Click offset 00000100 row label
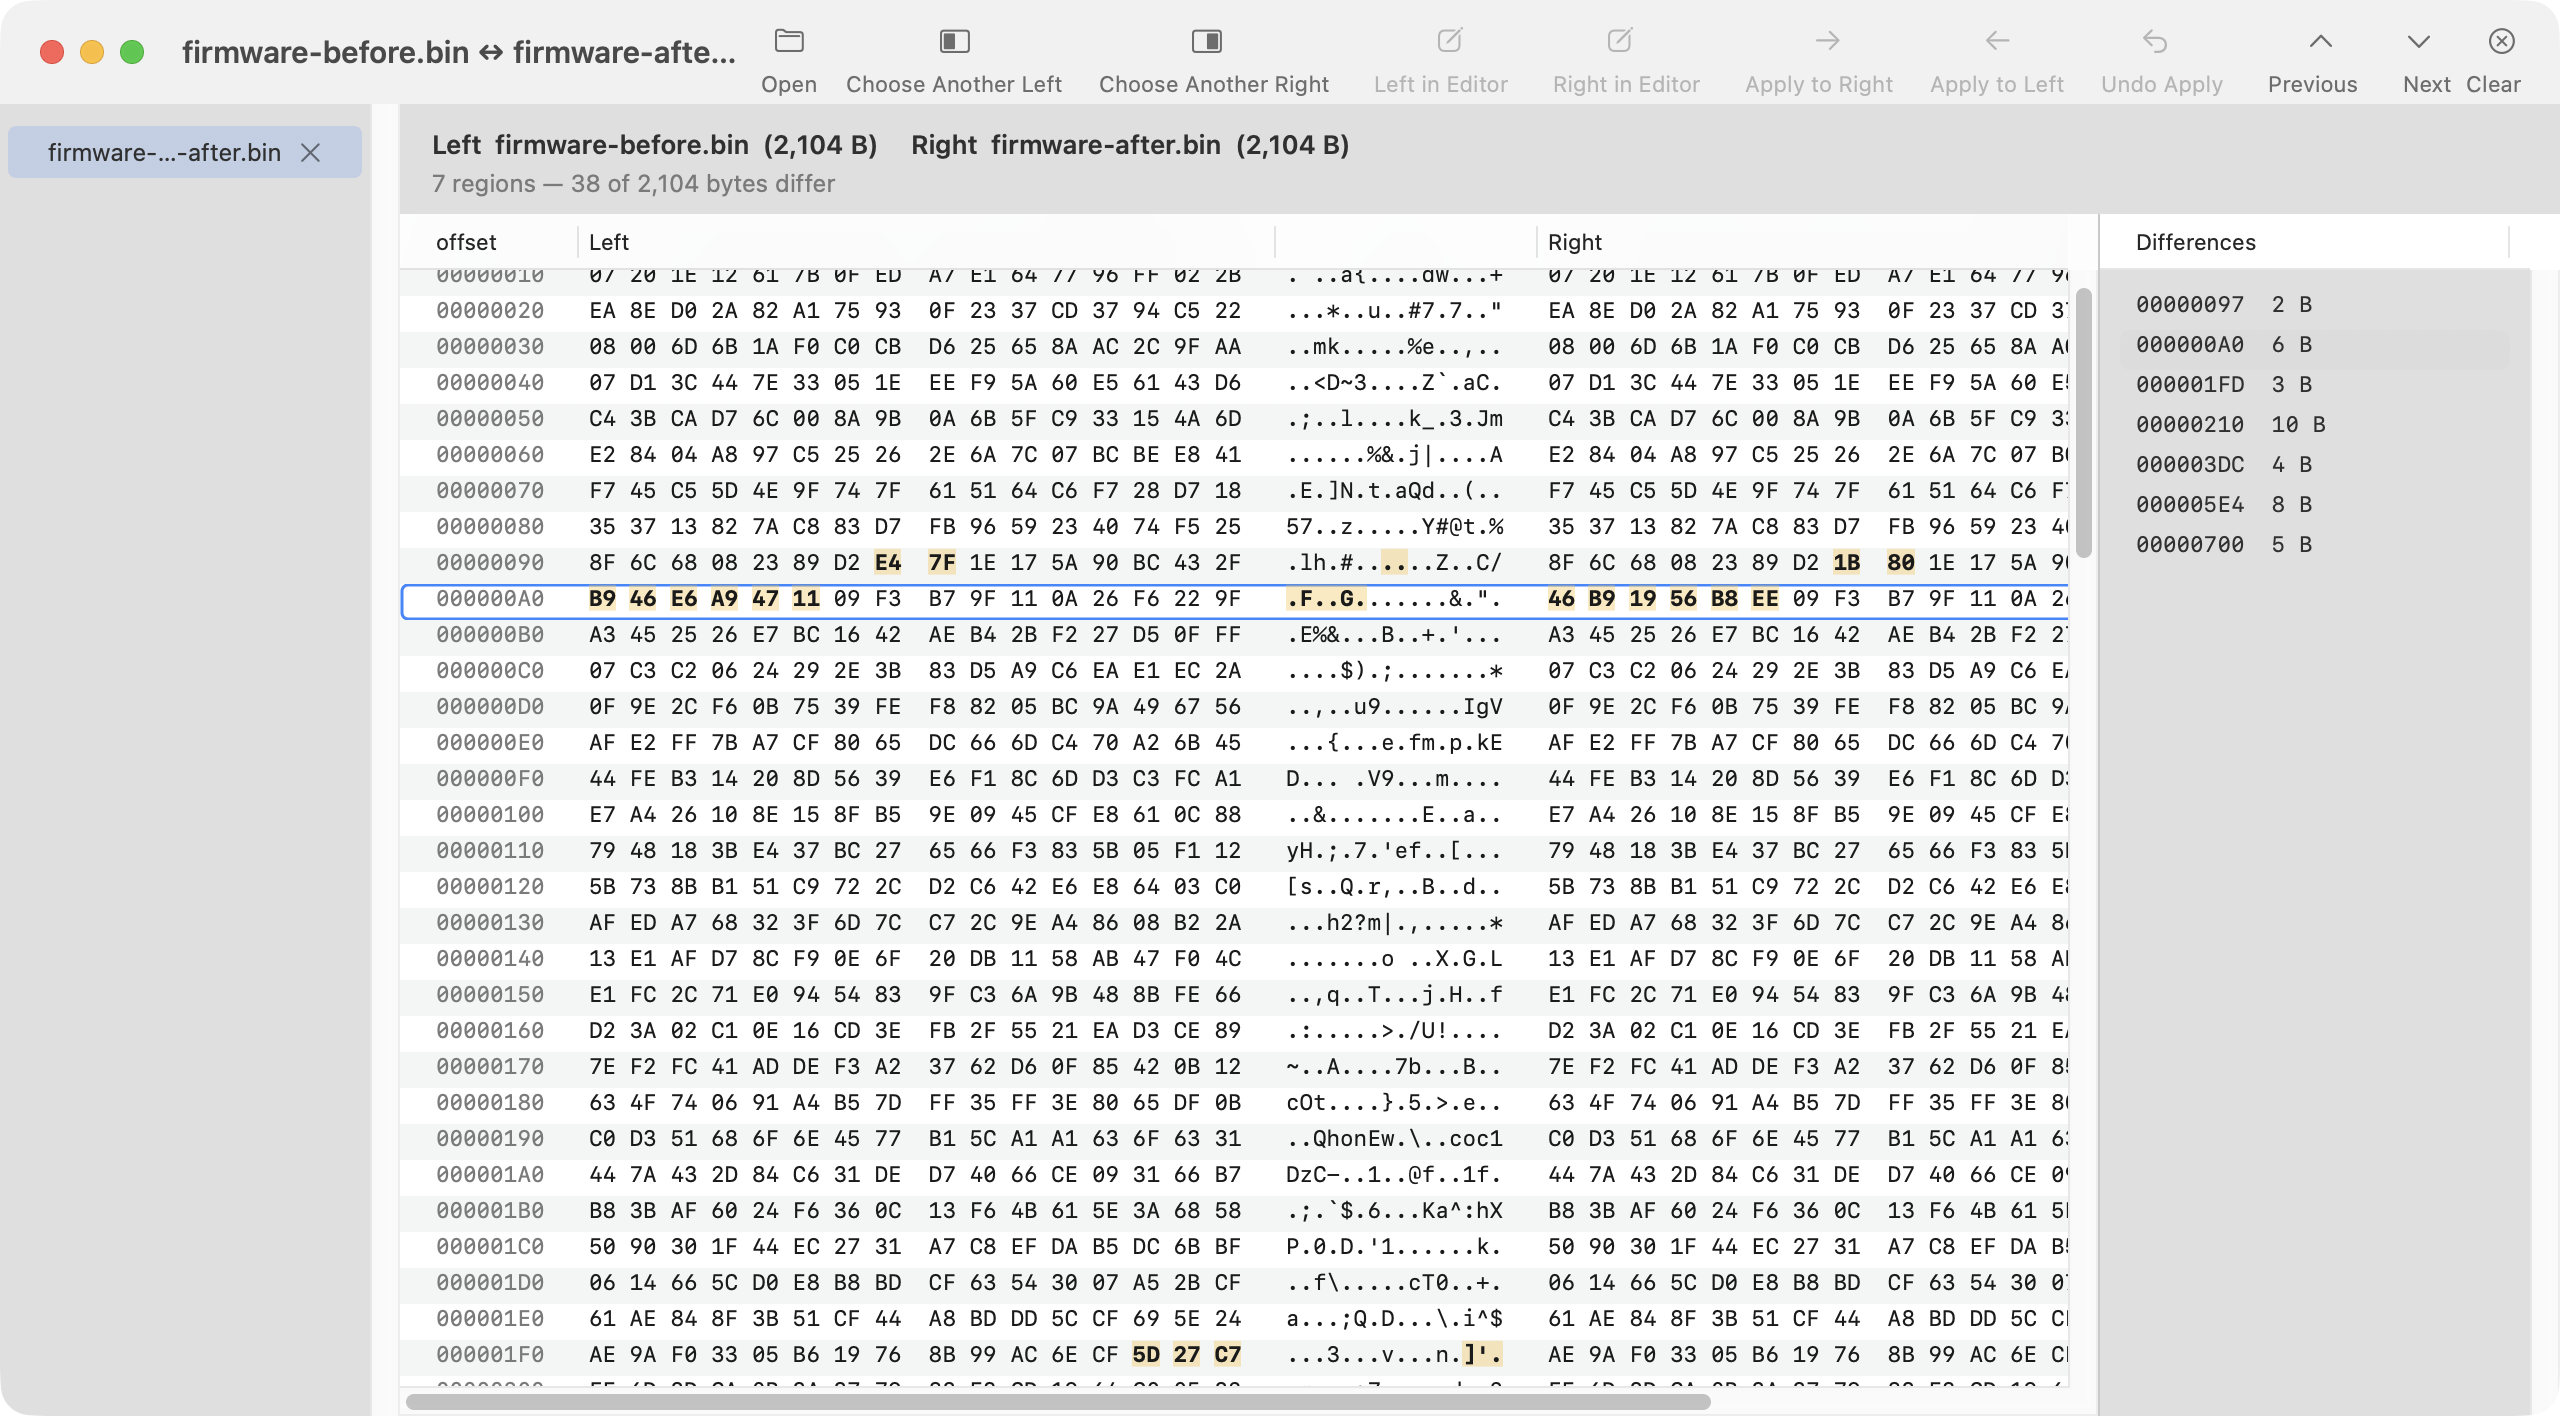This screenshot has height=1416, width=2560. coord(490,815)
